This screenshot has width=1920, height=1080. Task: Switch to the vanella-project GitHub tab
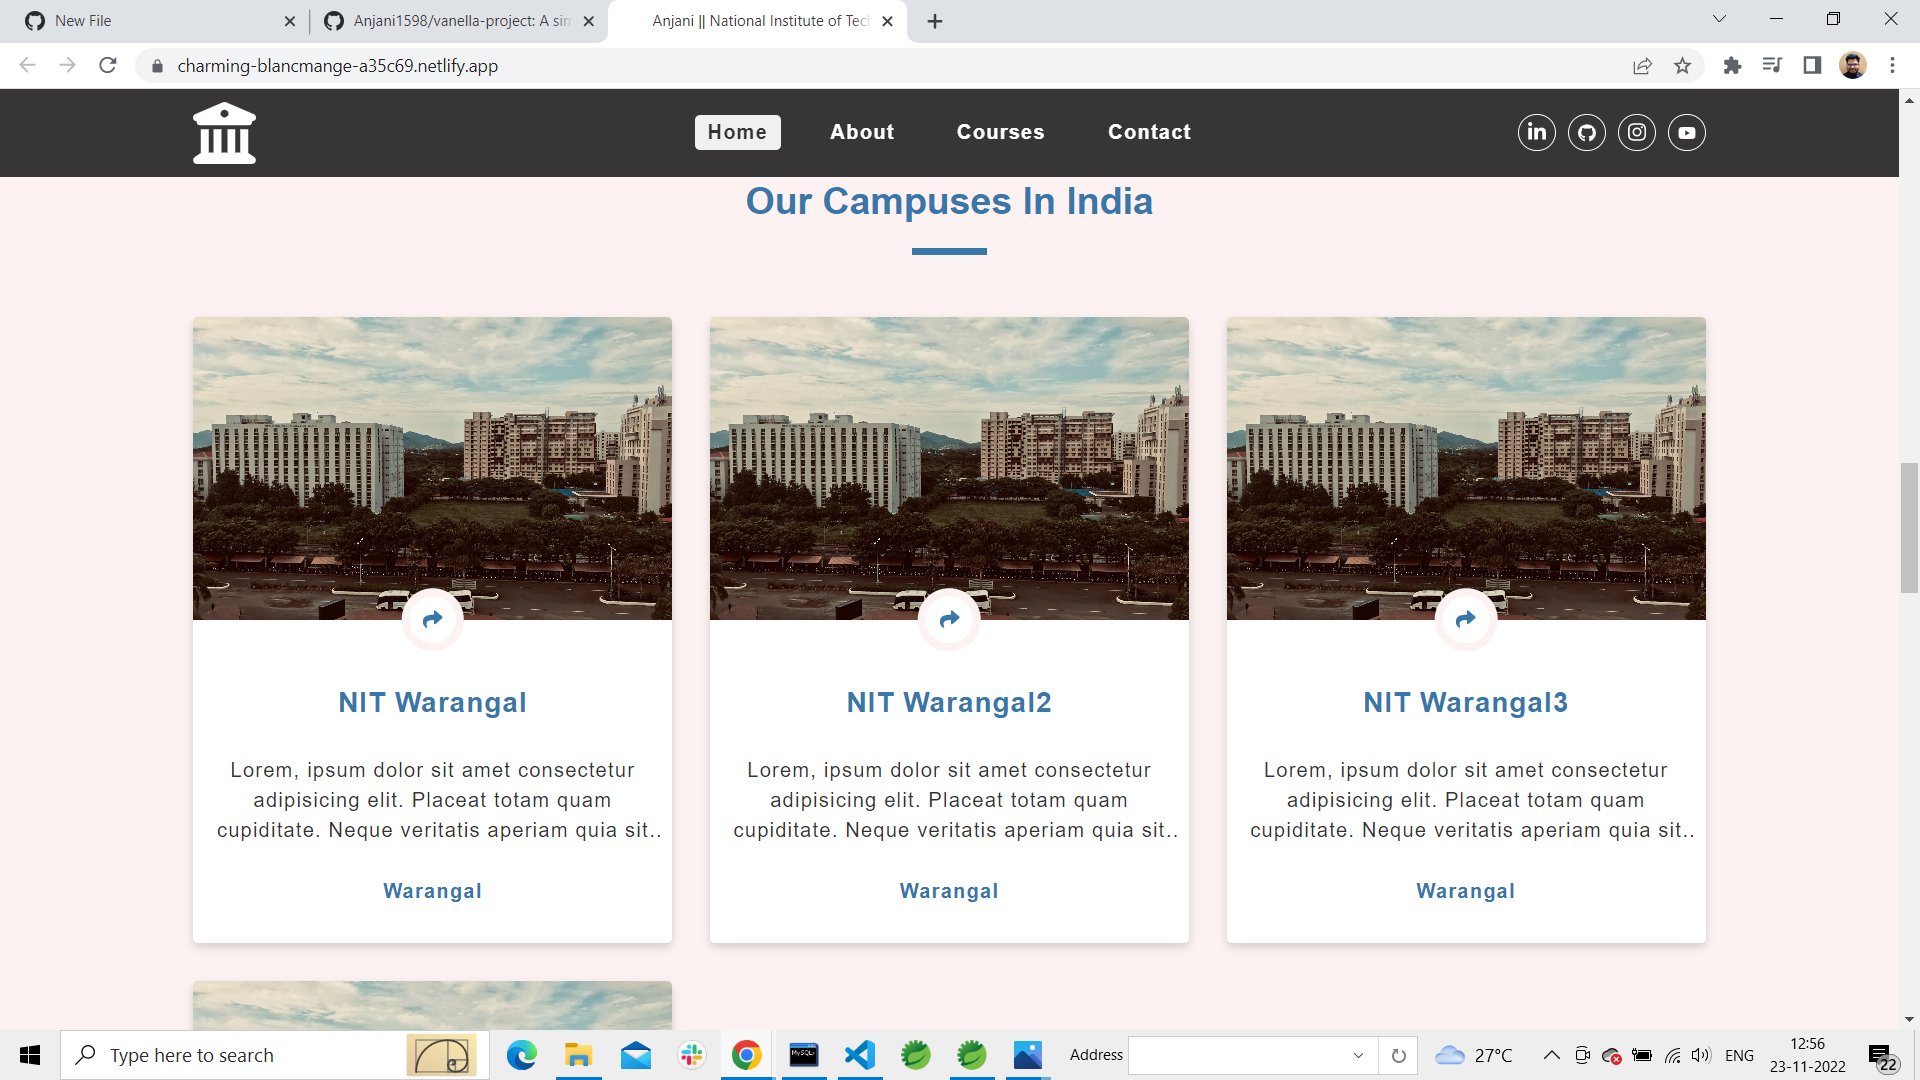click(x=460, y=21)
